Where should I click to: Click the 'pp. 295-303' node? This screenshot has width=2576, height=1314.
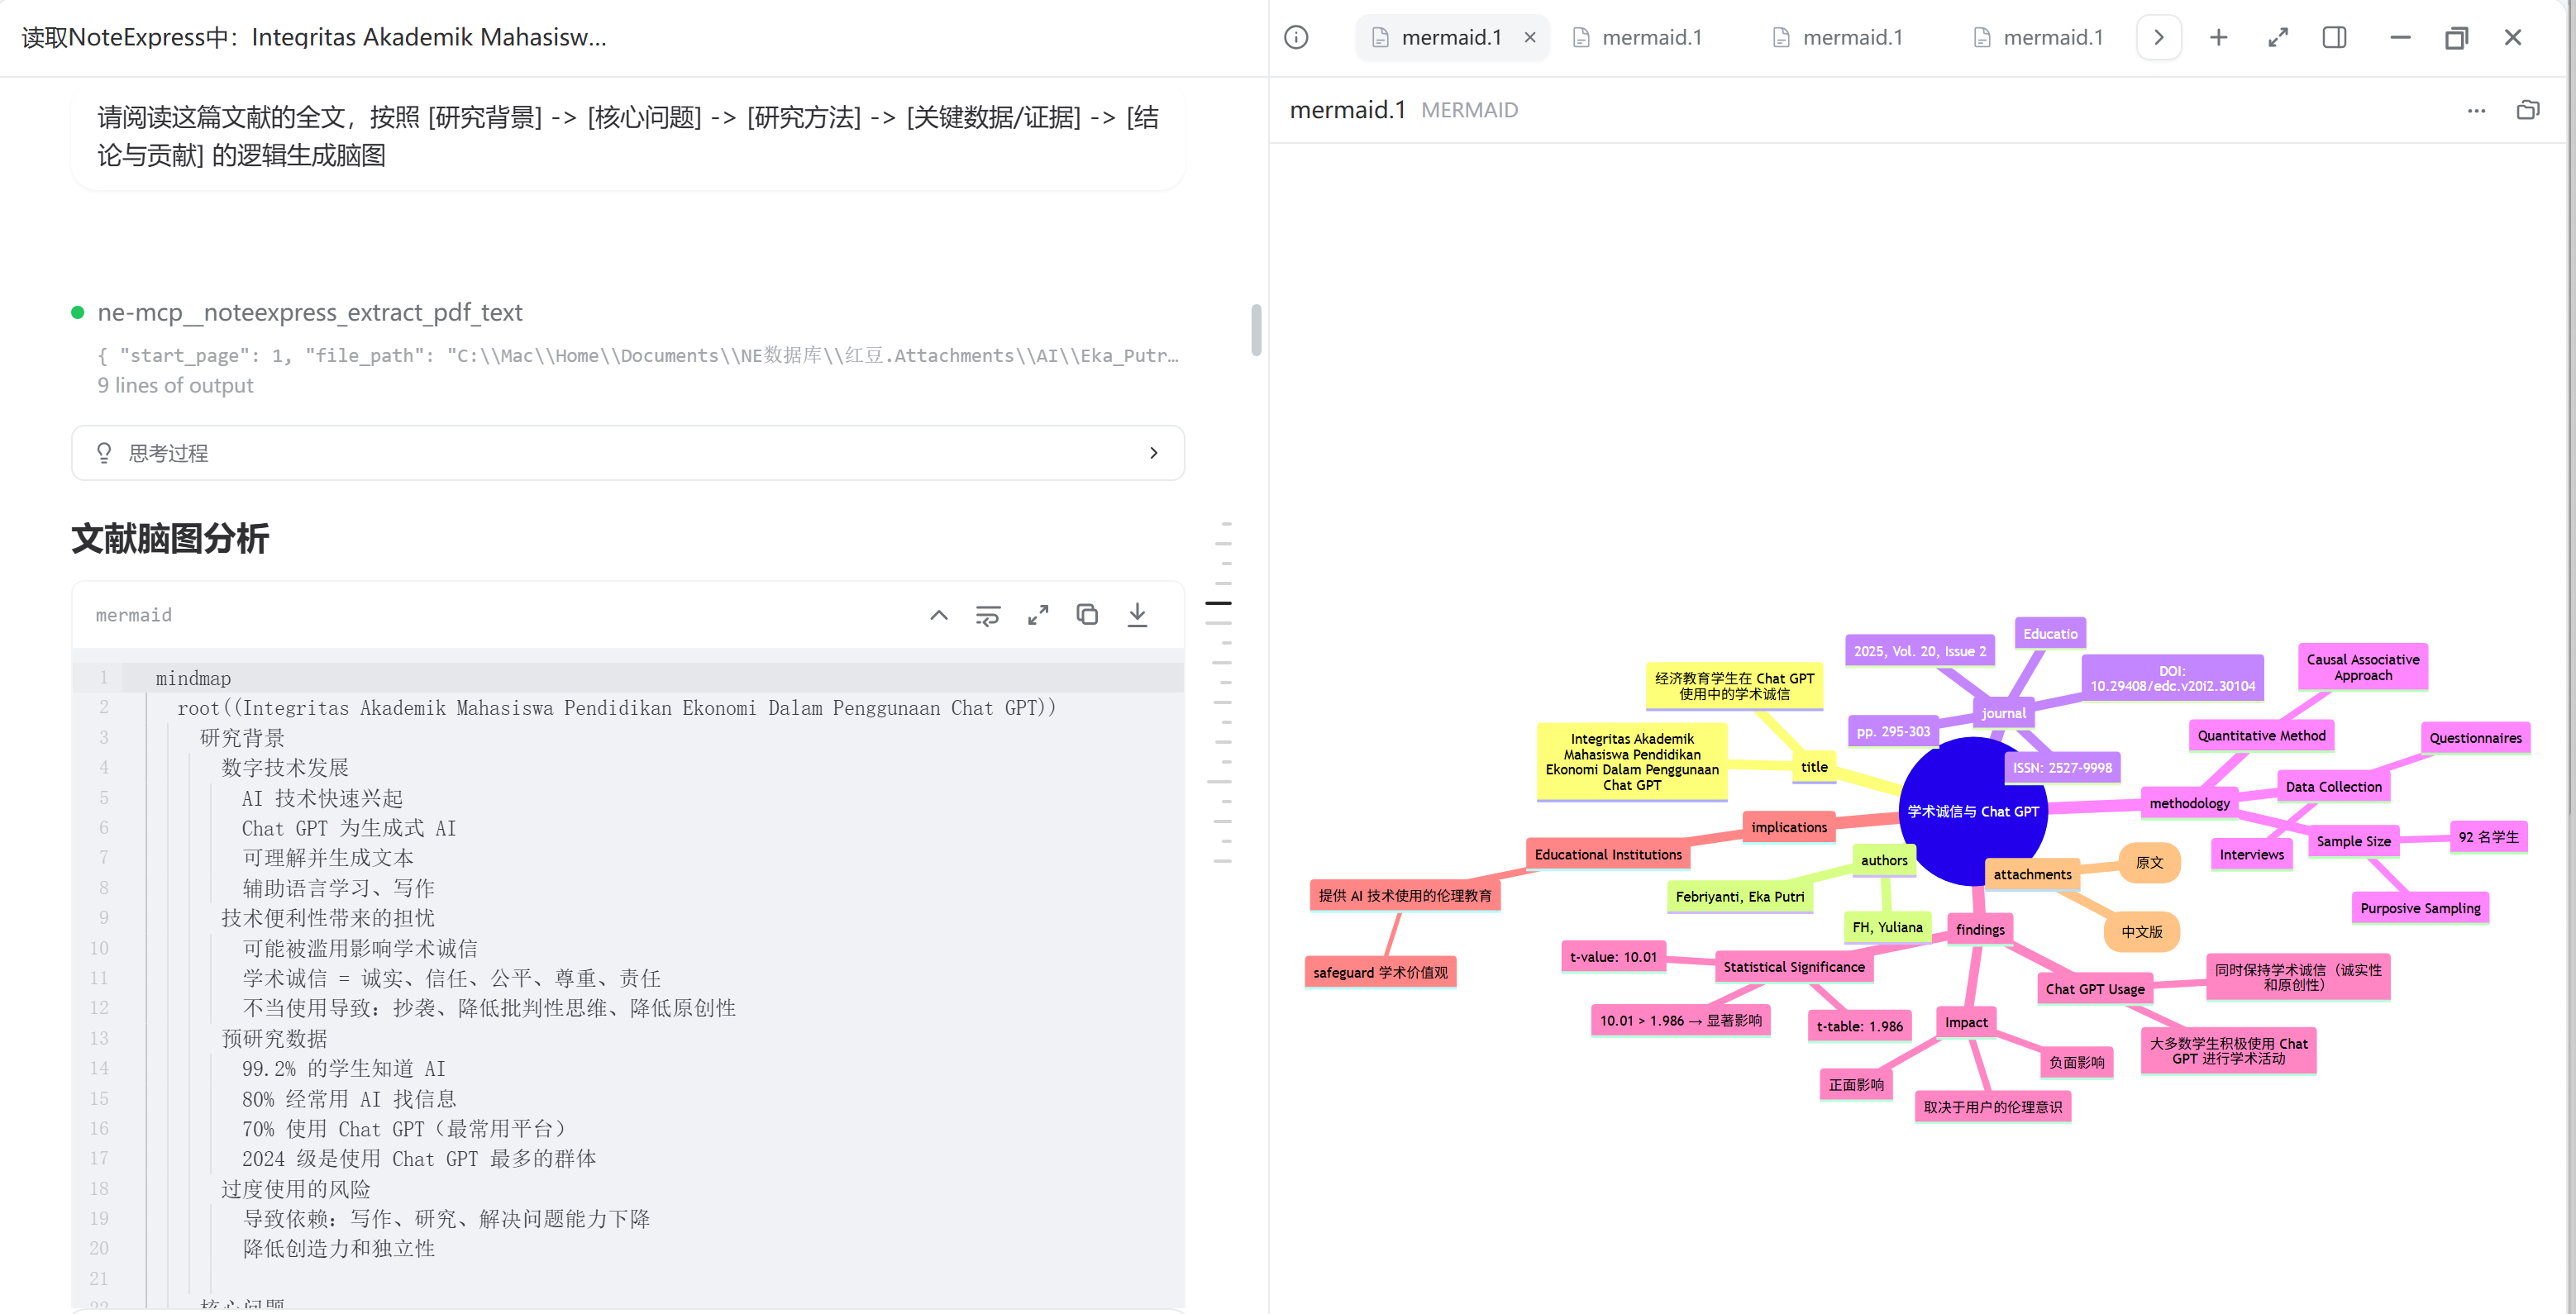pyautogui.click(x=1893, y=732)
